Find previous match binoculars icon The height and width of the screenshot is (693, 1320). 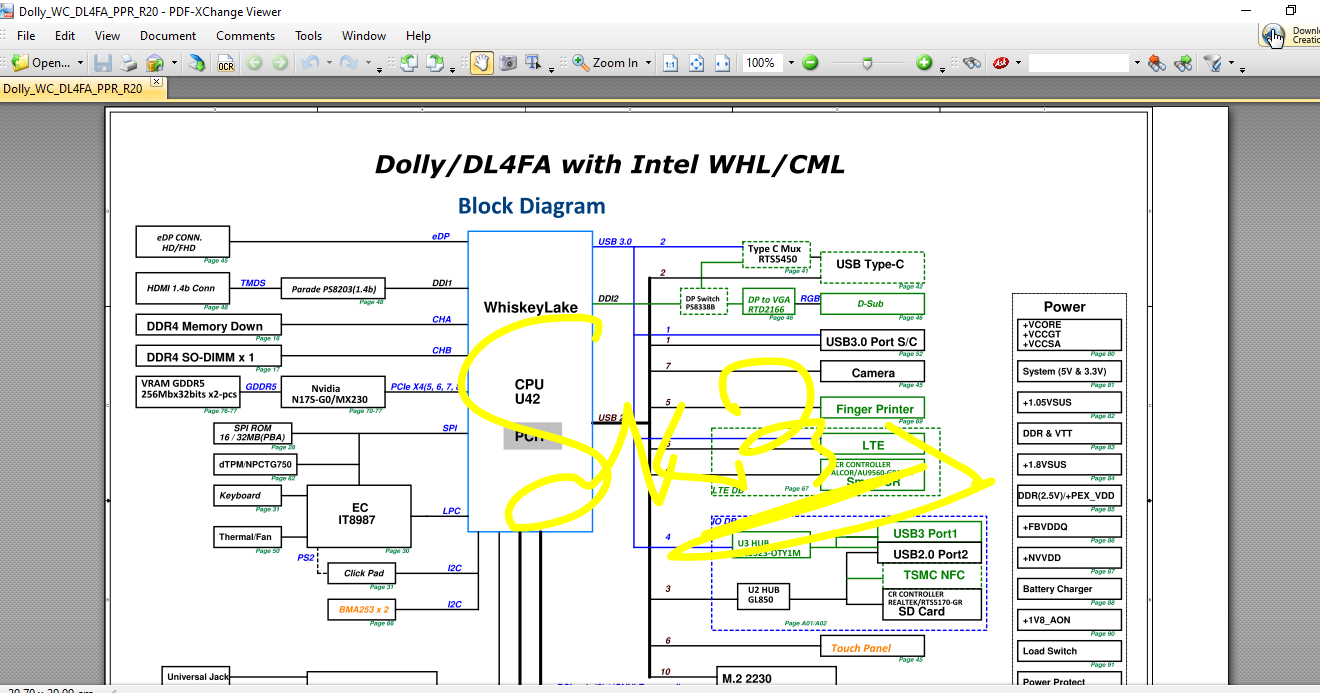tap(1157, 62)
